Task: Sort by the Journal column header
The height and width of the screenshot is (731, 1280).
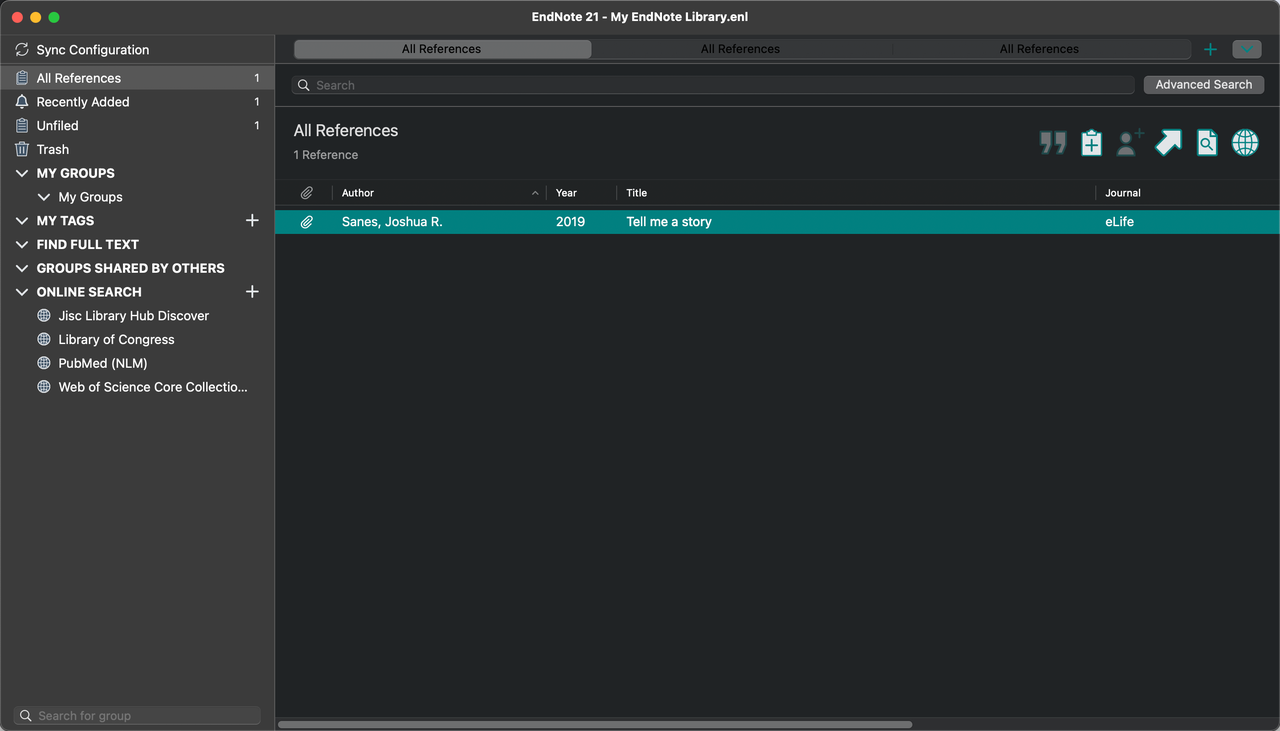Action: click(1187, 193)
